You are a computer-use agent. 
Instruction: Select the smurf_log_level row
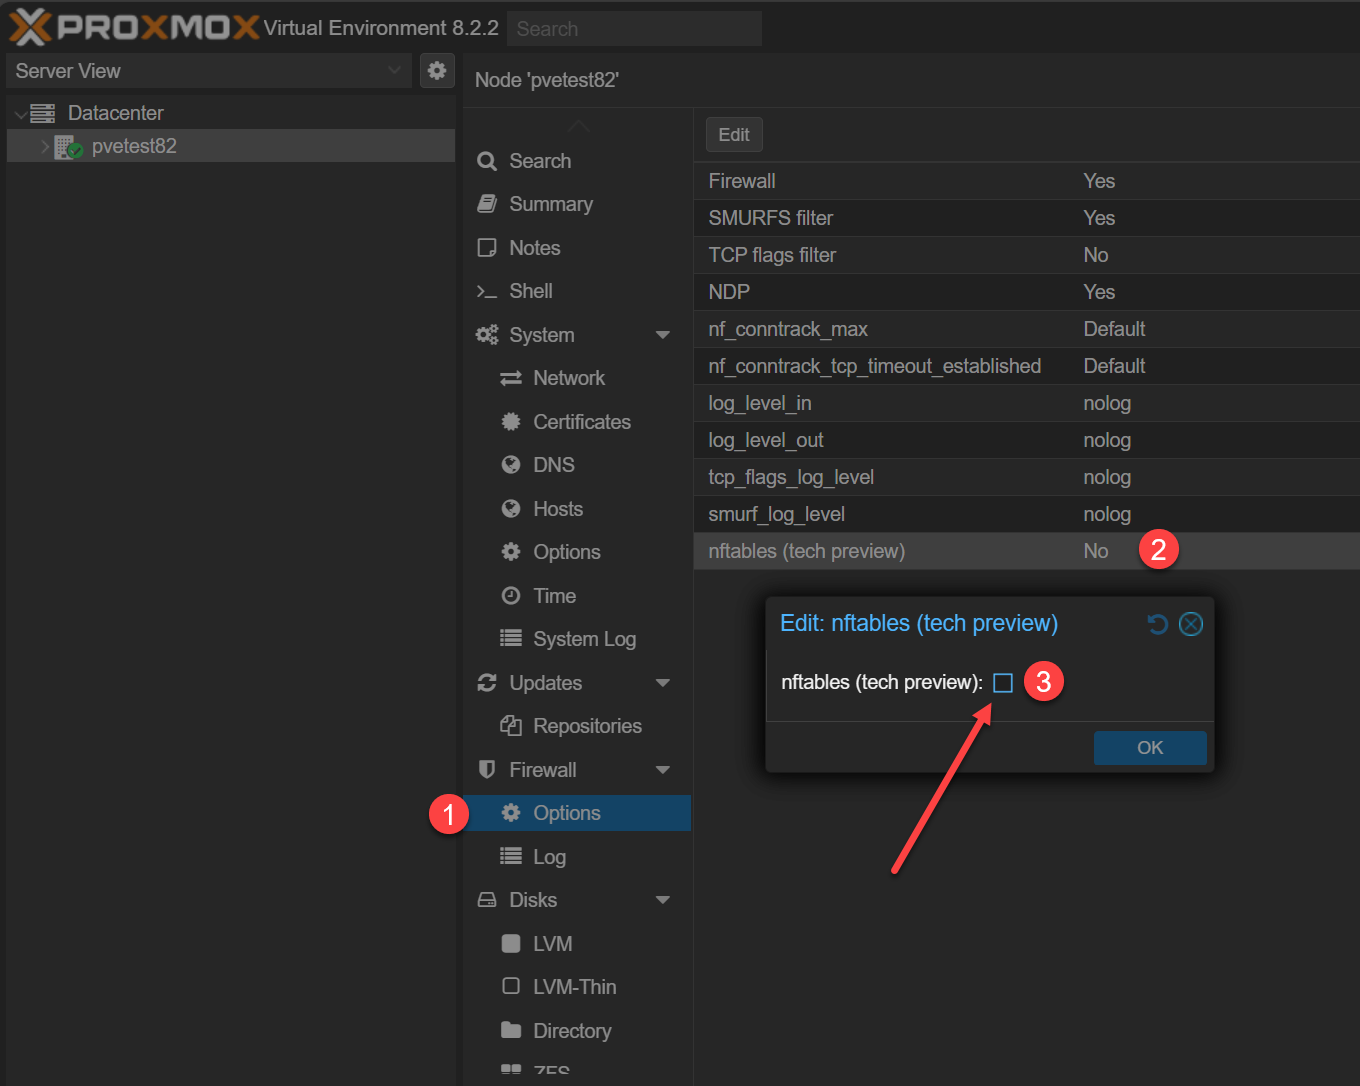click(1027, 514)
